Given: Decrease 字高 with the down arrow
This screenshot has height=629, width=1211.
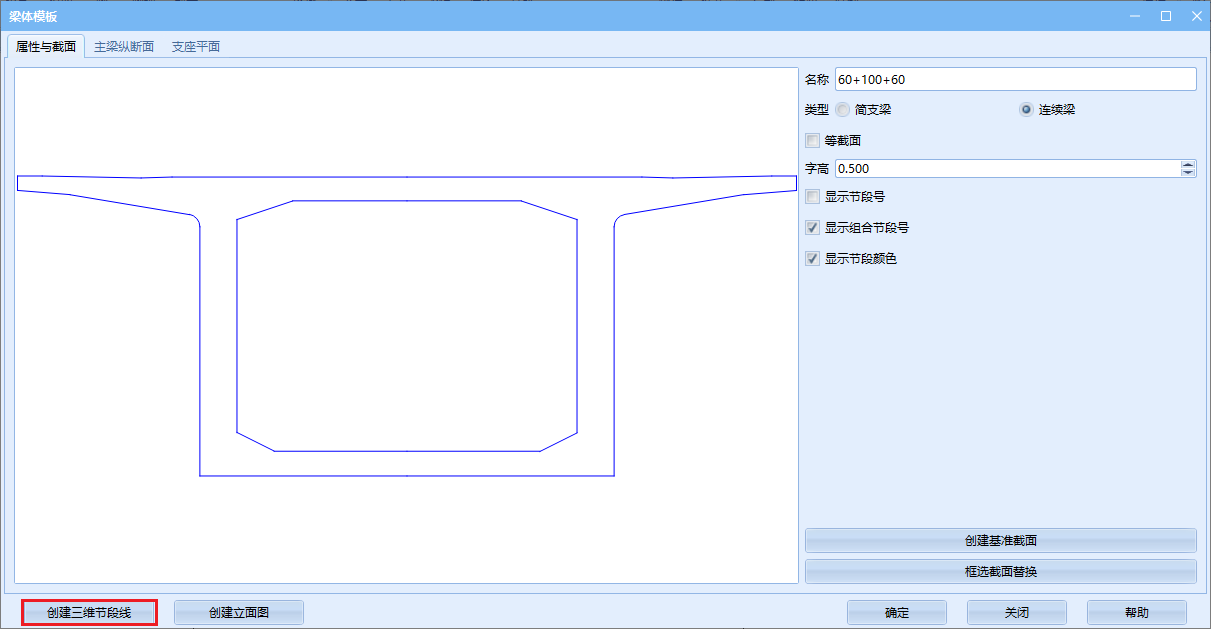Looking at the screenshot, I should 1187,173.
